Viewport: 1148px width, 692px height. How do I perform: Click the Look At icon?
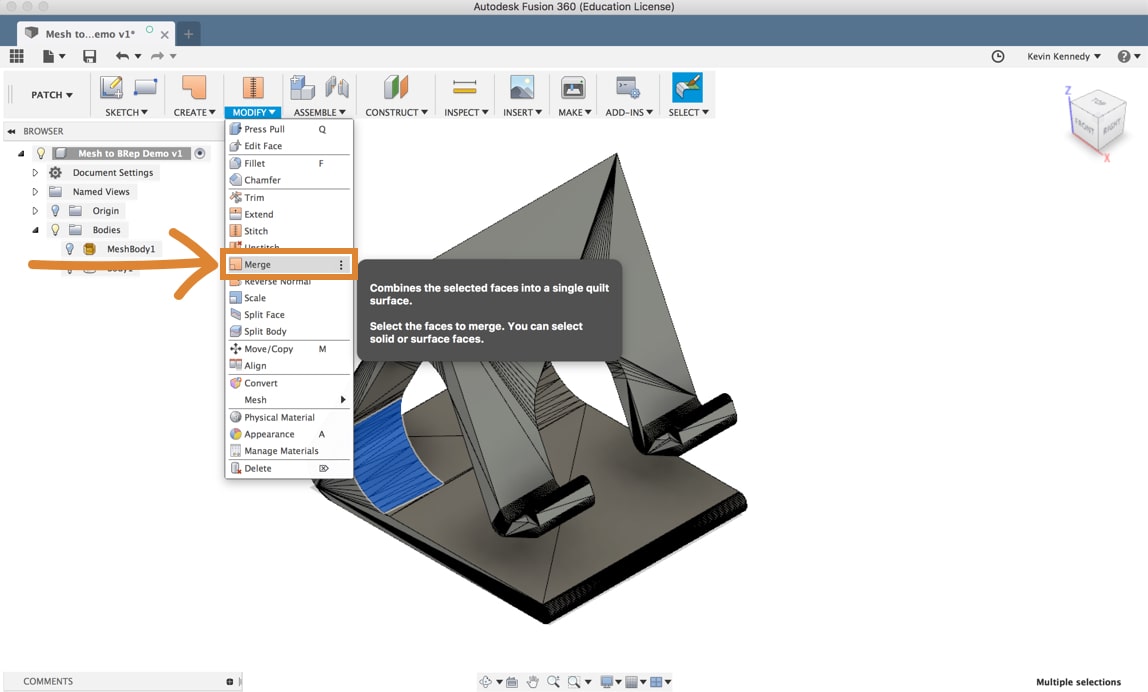click(512, 682)
